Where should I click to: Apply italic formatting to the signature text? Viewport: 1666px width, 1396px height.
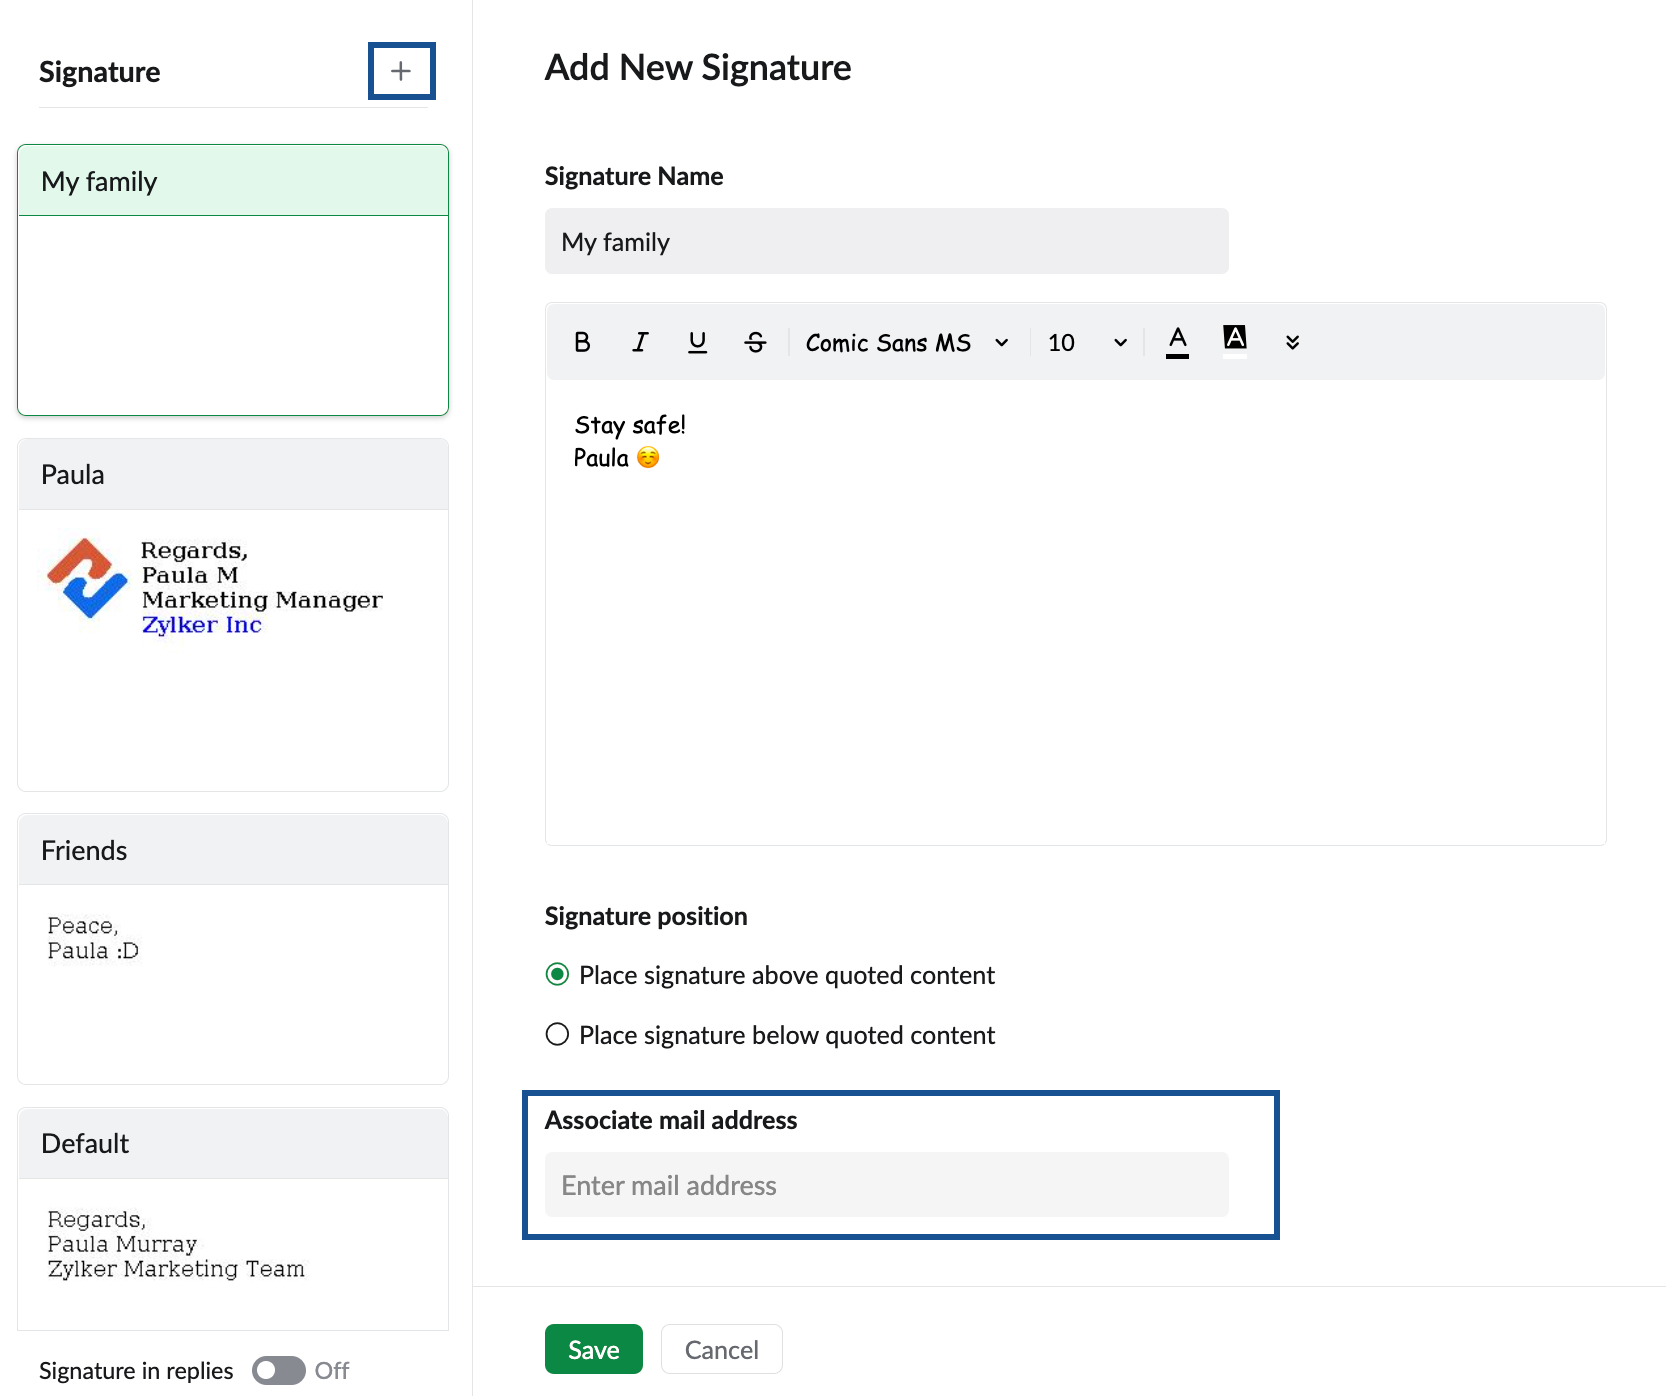(639, 342)
